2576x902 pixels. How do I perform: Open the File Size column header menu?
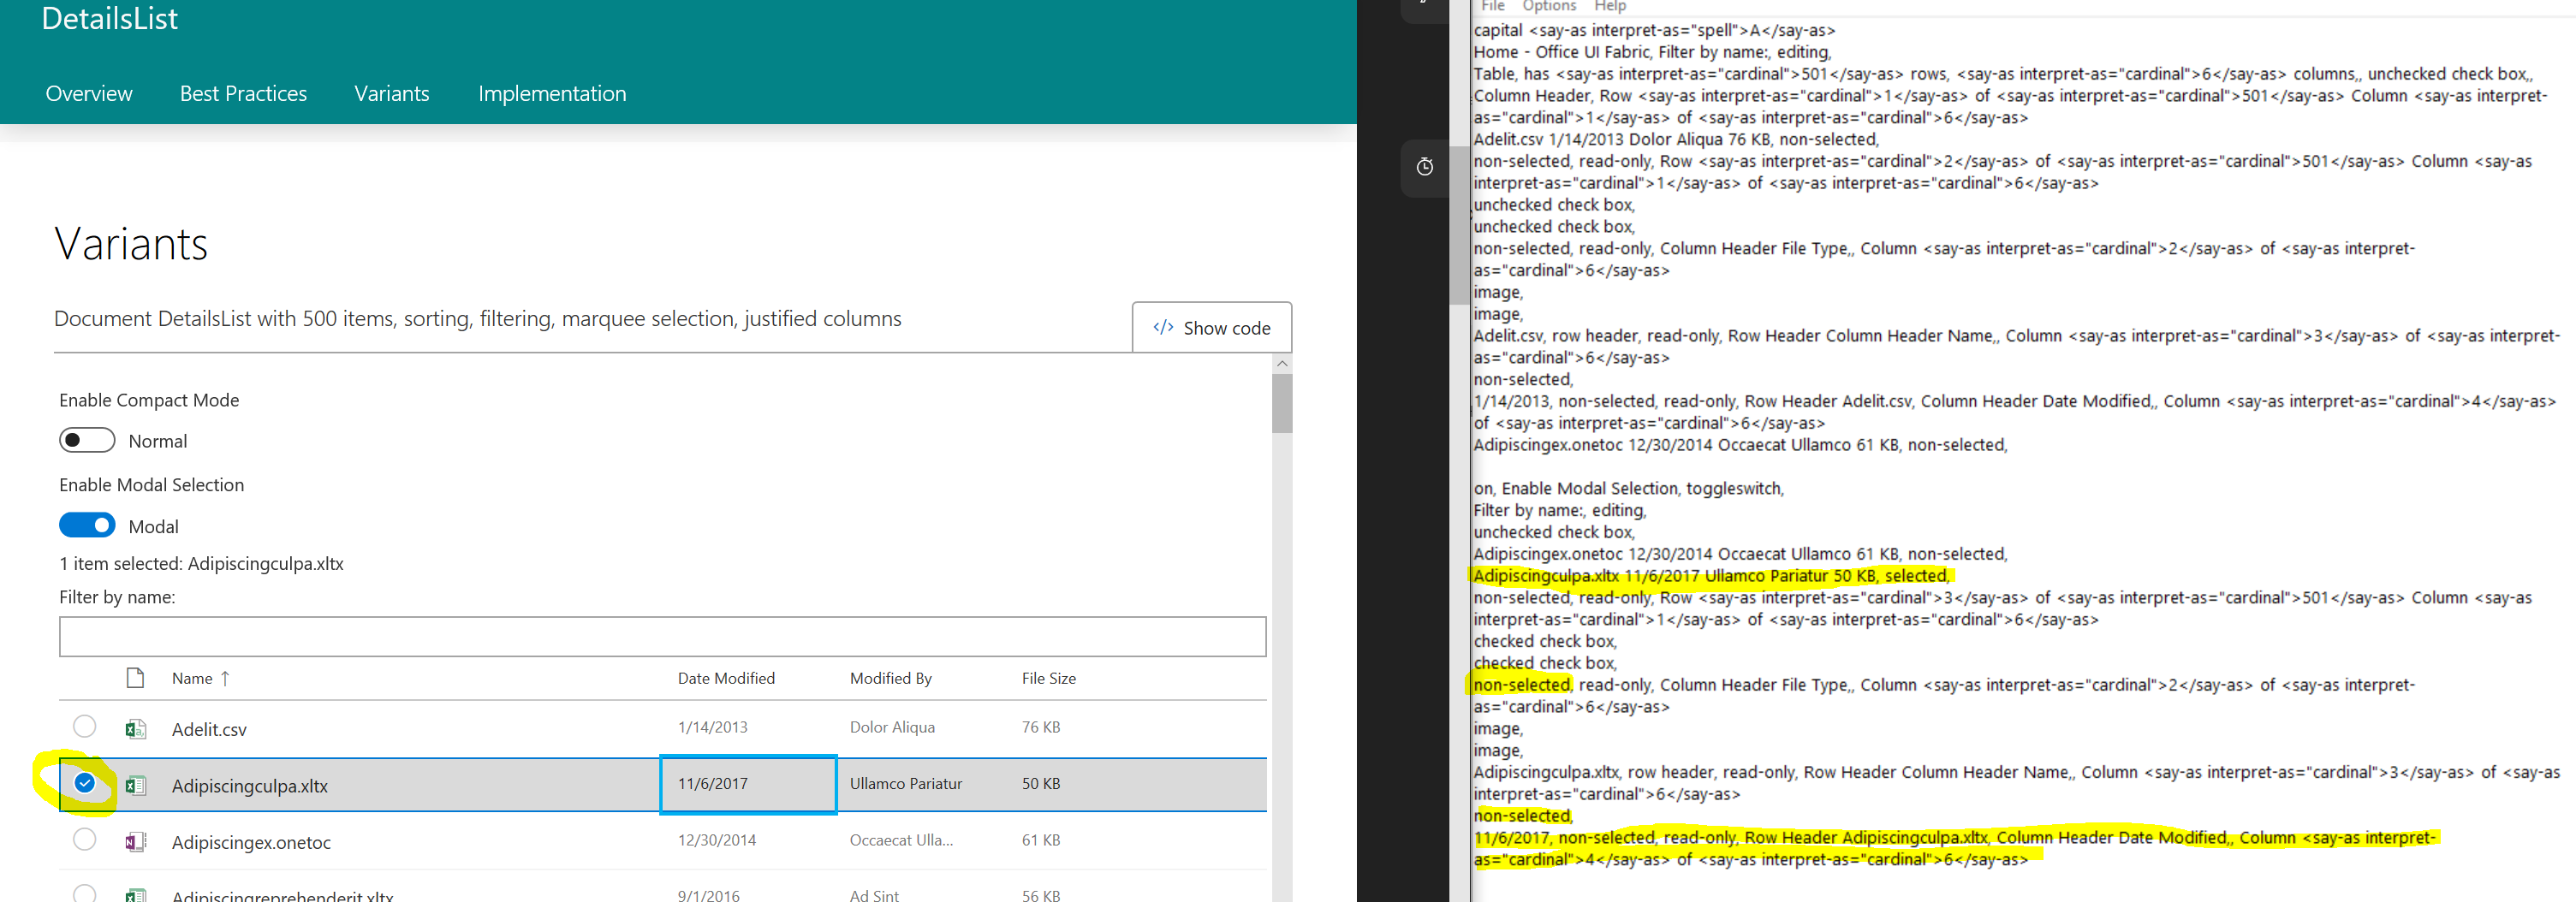click(1048, 678)
